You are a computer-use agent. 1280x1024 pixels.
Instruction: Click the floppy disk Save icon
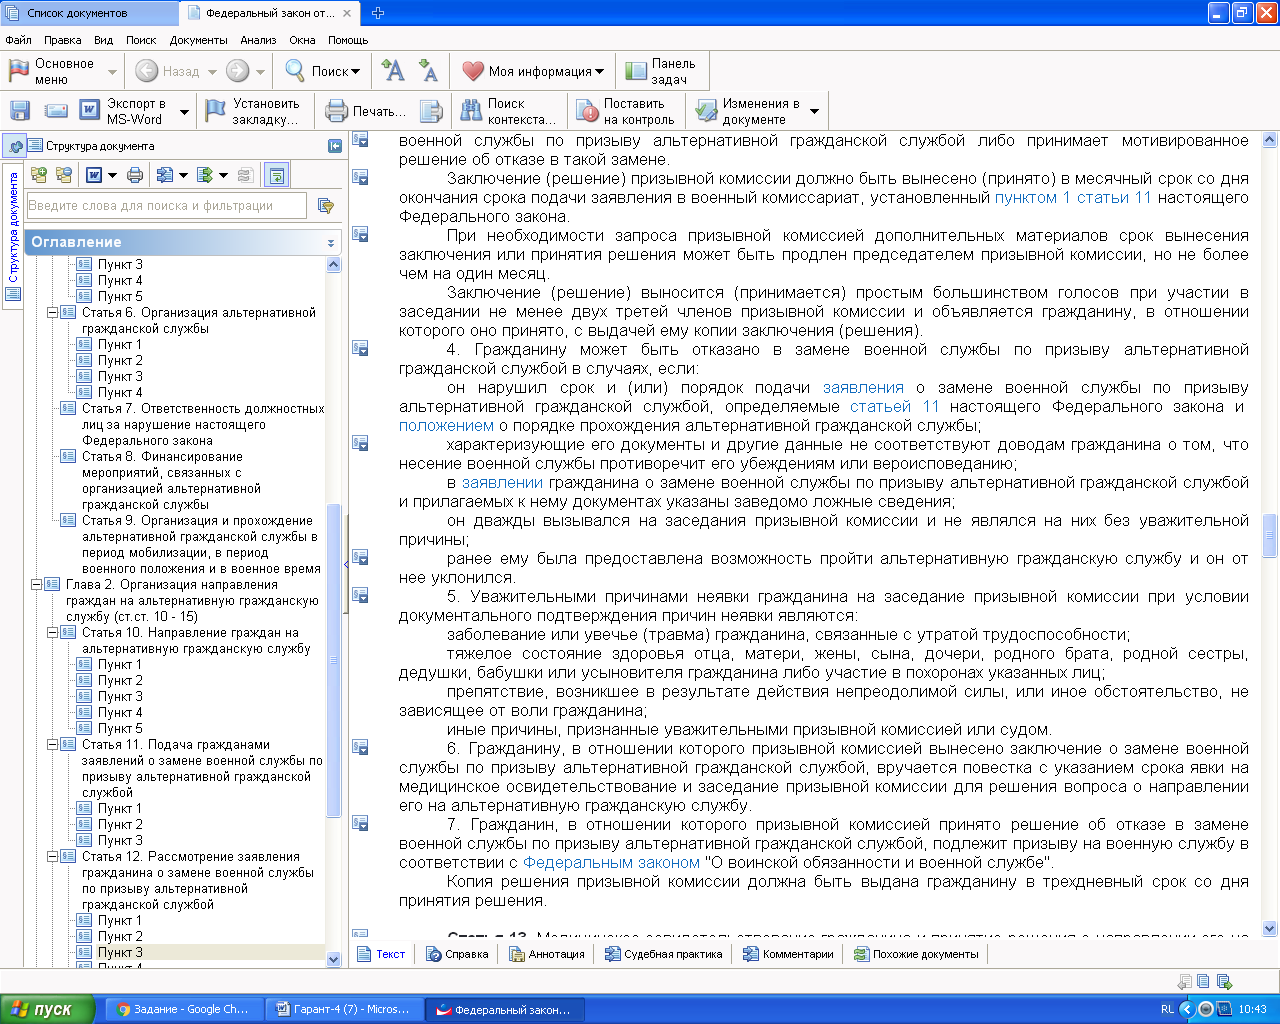pos(20,111)
